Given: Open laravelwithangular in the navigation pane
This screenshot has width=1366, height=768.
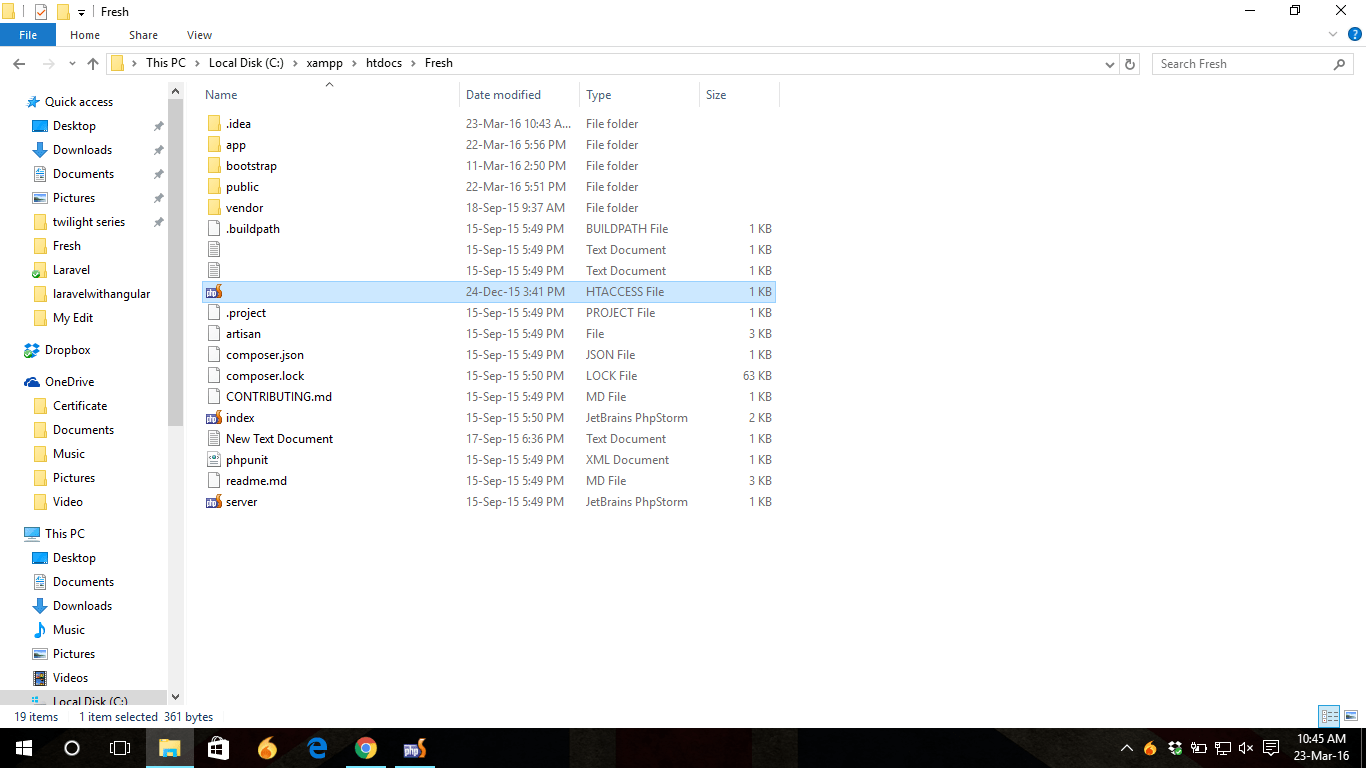Looking at the screenshot, I should coord(102,294).
